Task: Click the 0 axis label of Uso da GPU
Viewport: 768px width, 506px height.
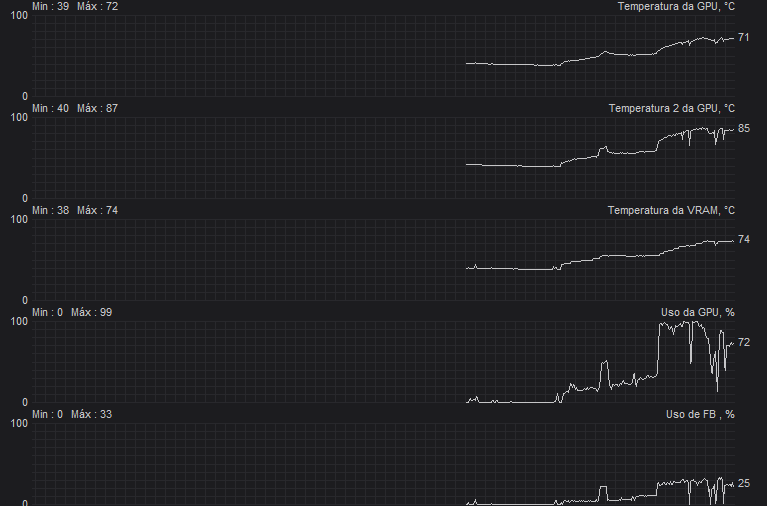Action: pos(25,403)
